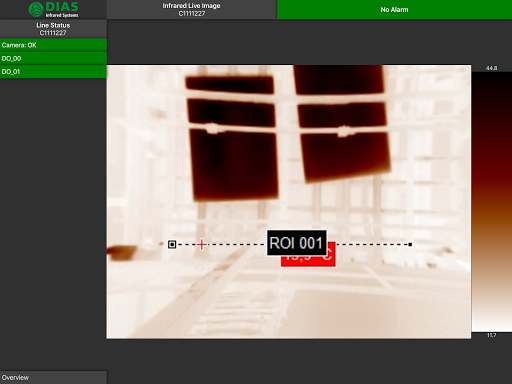Viewport: 512px width, 384px height.
Task: Click the No Alarm status banner
Action: pos(394,9)
